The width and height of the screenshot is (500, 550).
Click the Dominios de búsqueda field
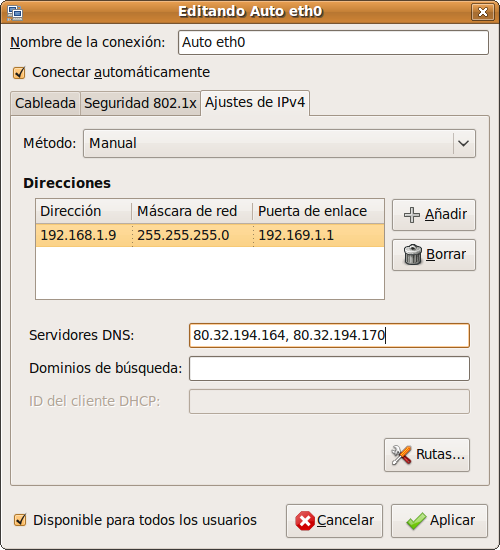[x=329, y=368]
